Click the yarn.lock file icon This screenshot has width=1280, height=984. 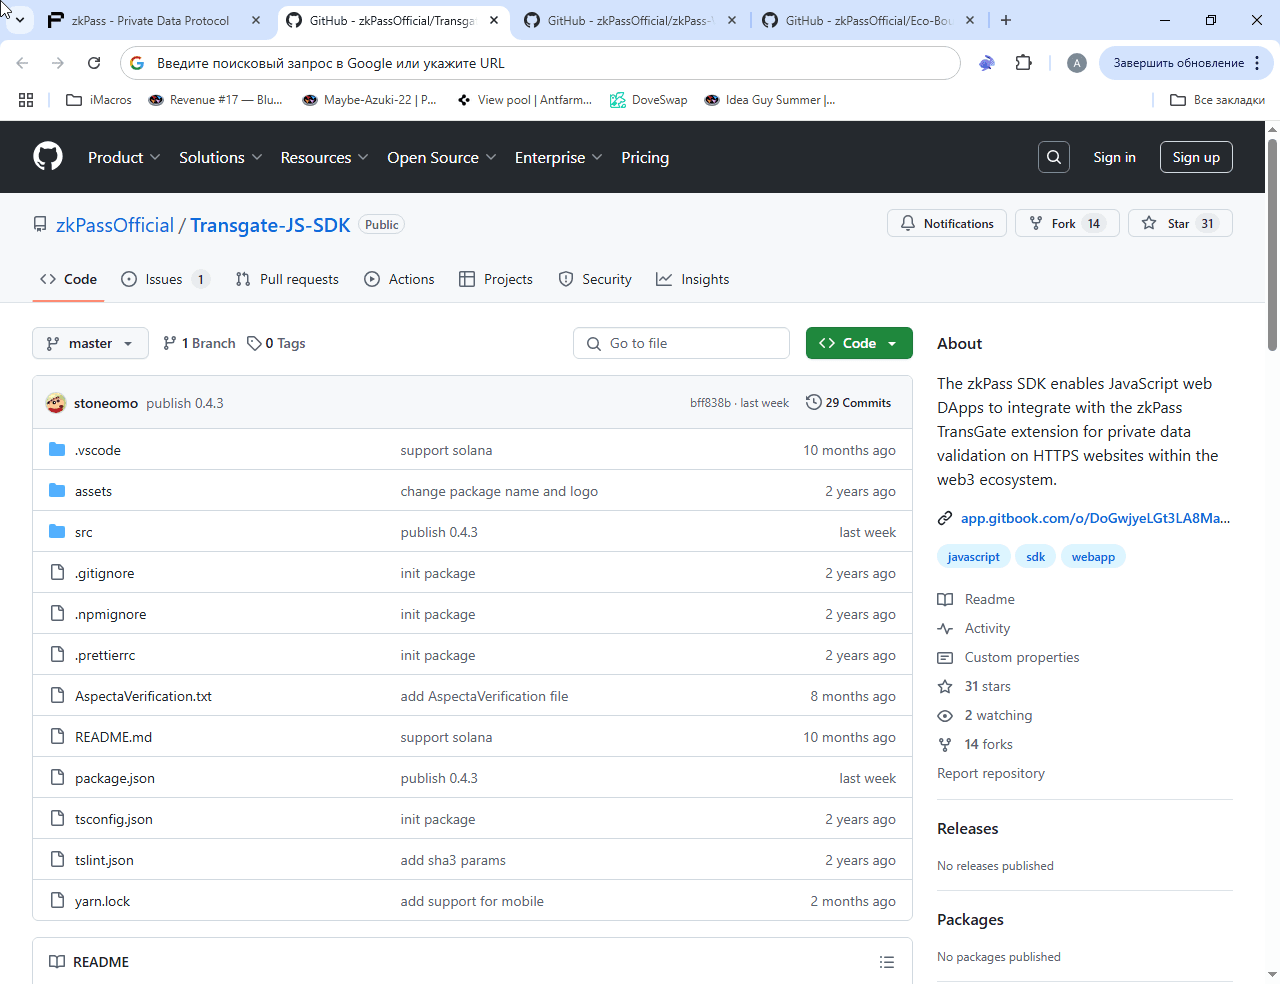tap(57, 901)
